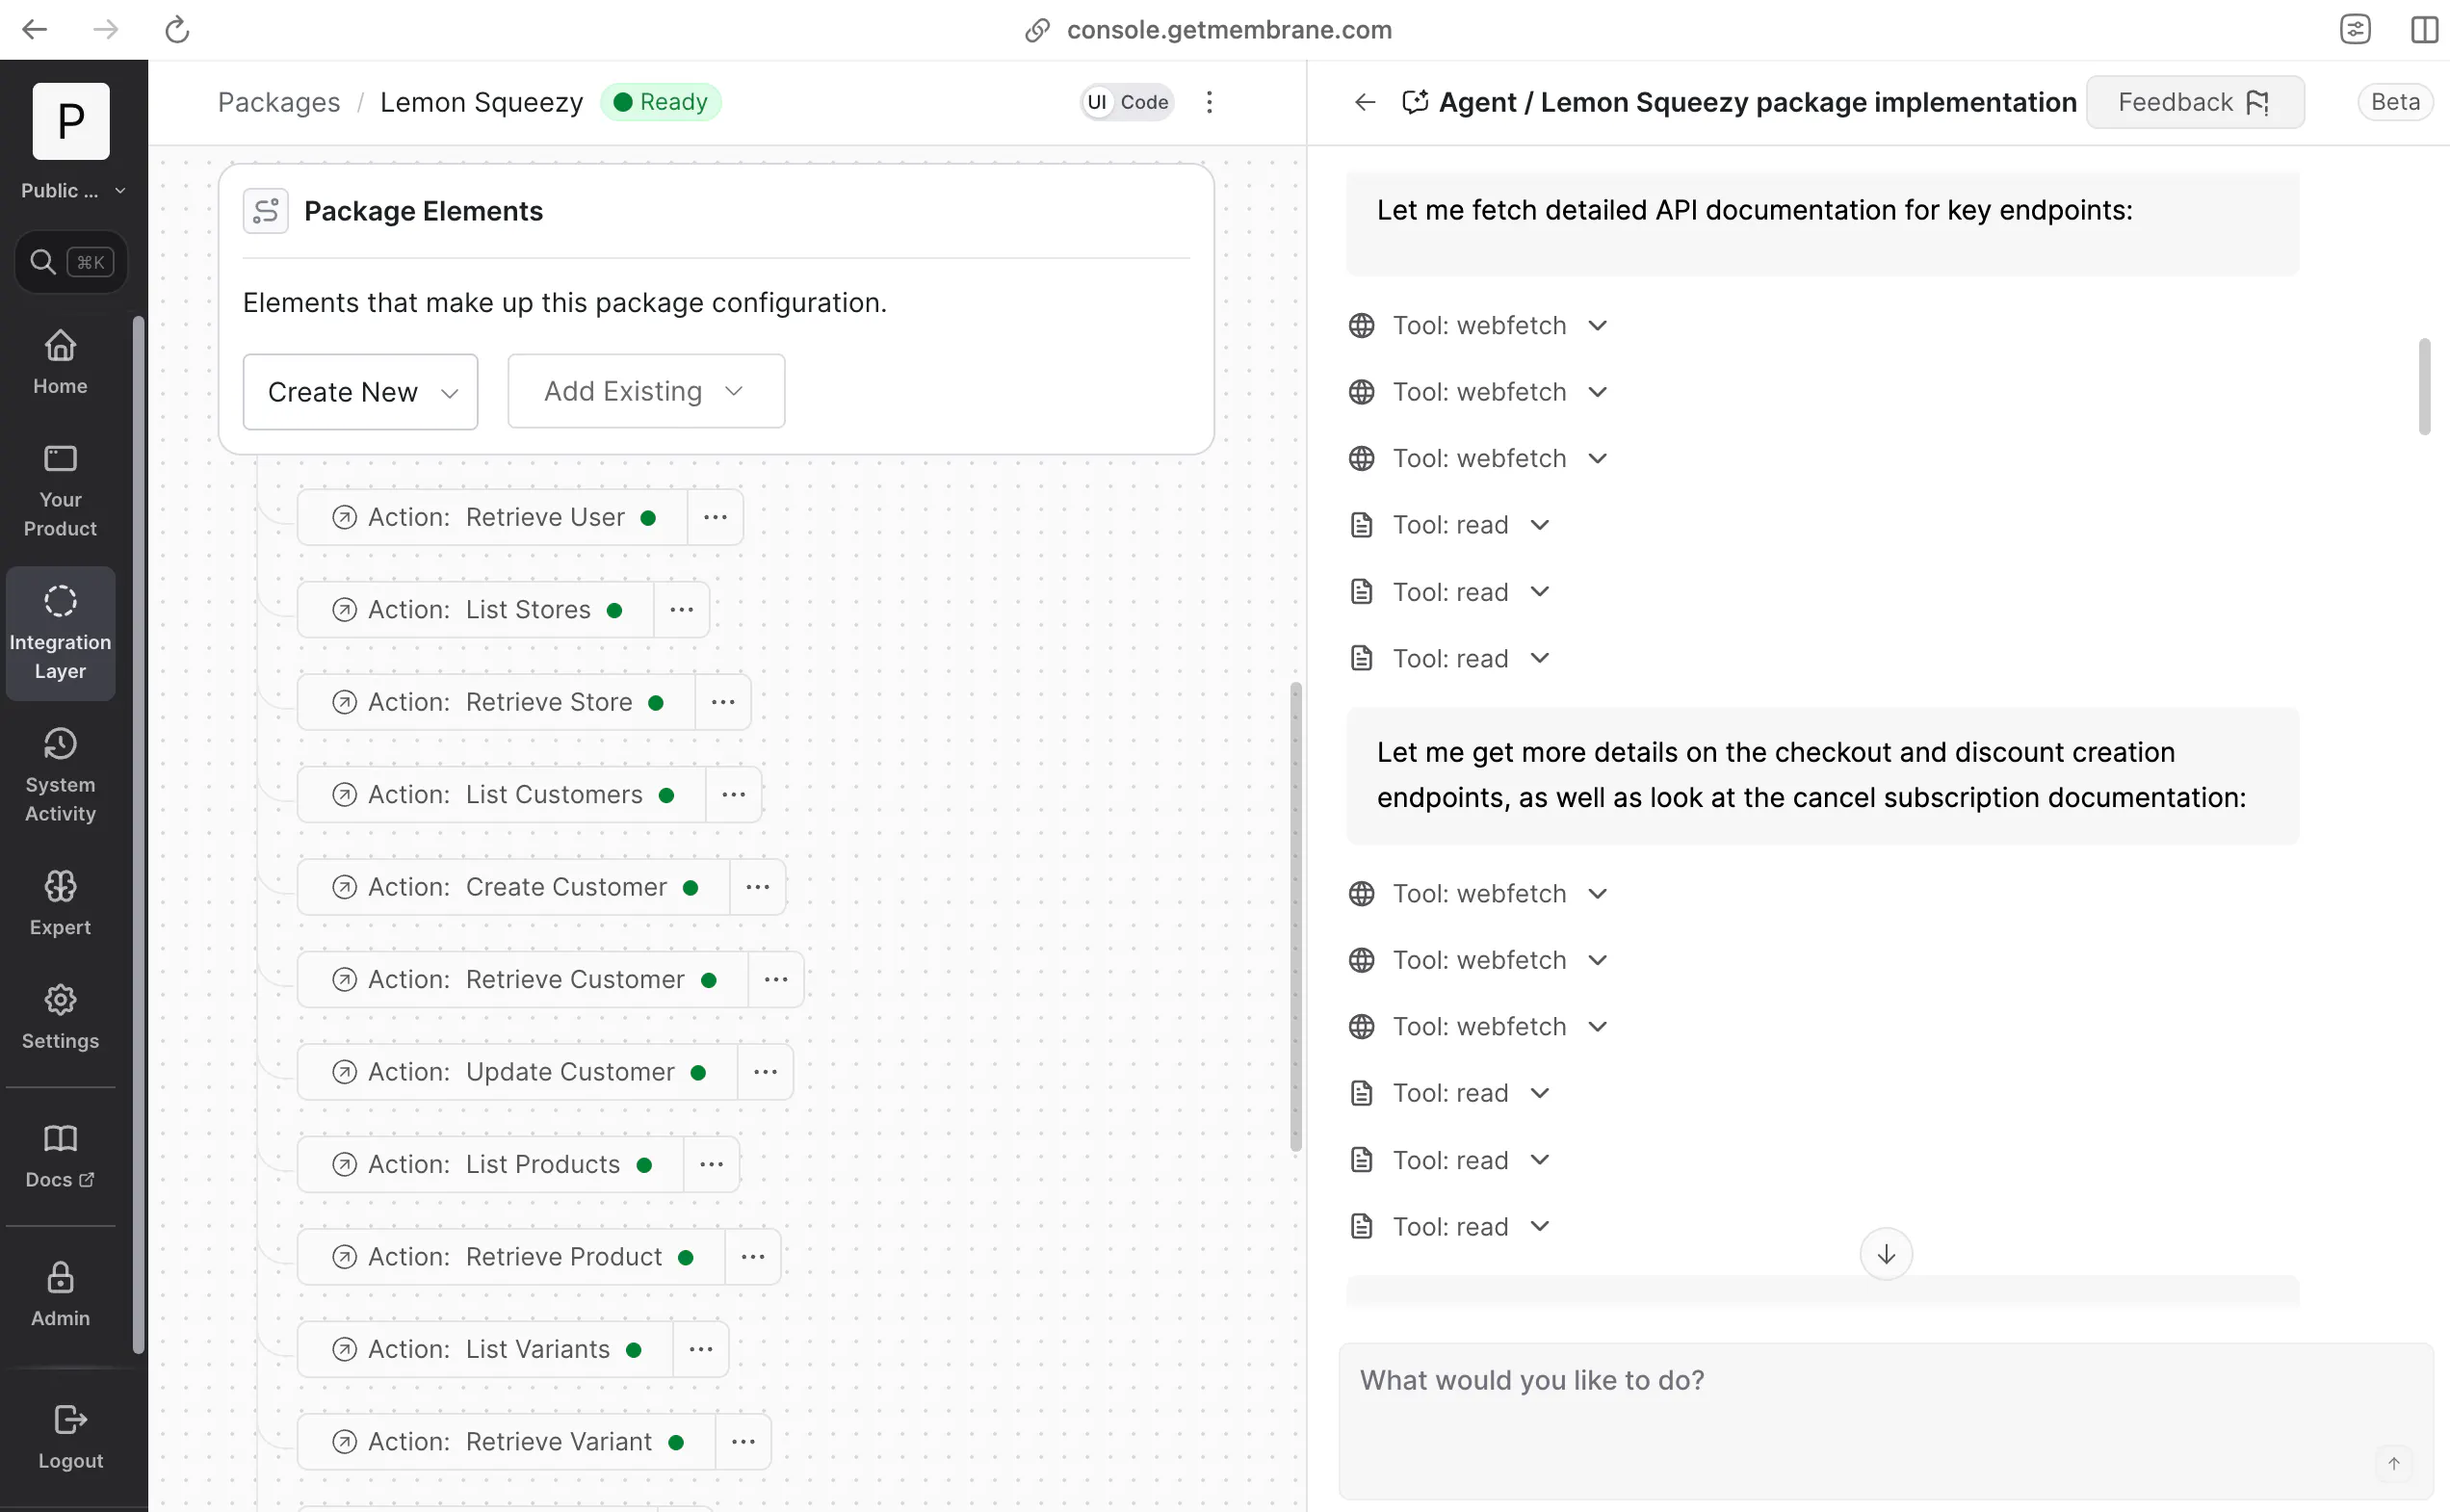The width and height of the screenshot is (2450, 1512).
Task: Click the back arrow in Agent panel
Action: [1365, 102]
